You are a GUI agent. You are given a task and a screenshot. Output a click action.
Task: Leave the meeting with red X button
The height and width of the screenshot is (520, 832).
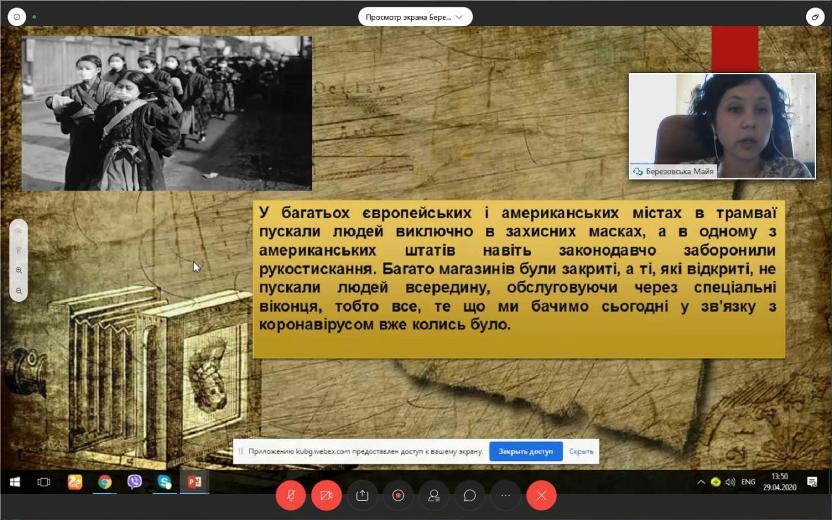click(x=541, y=495)
